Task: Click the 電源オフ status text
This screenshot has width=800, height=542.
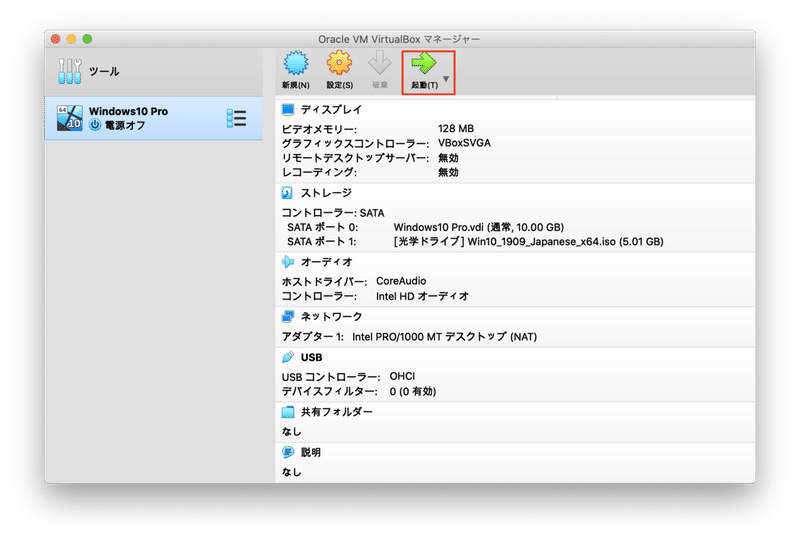Action: pyautogui.click(x=125, y=125)
